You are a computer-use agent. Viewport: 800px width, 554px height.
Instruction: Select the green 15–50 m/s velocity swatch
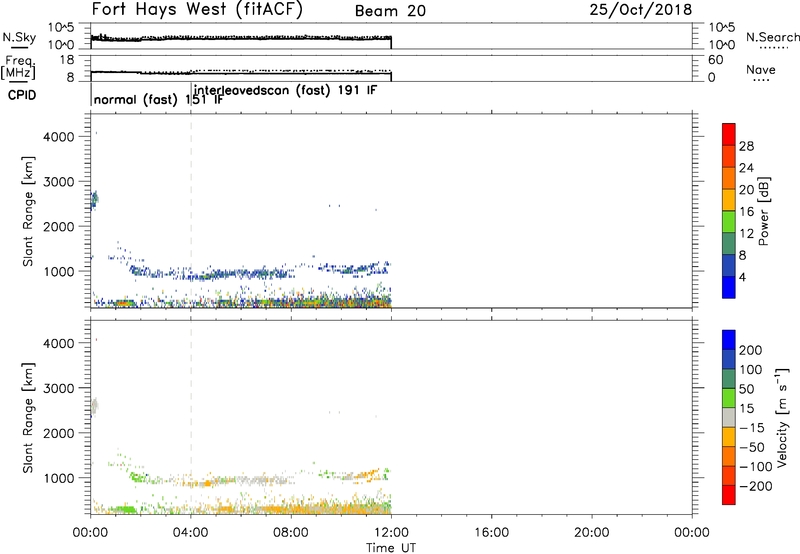[729, 398]
